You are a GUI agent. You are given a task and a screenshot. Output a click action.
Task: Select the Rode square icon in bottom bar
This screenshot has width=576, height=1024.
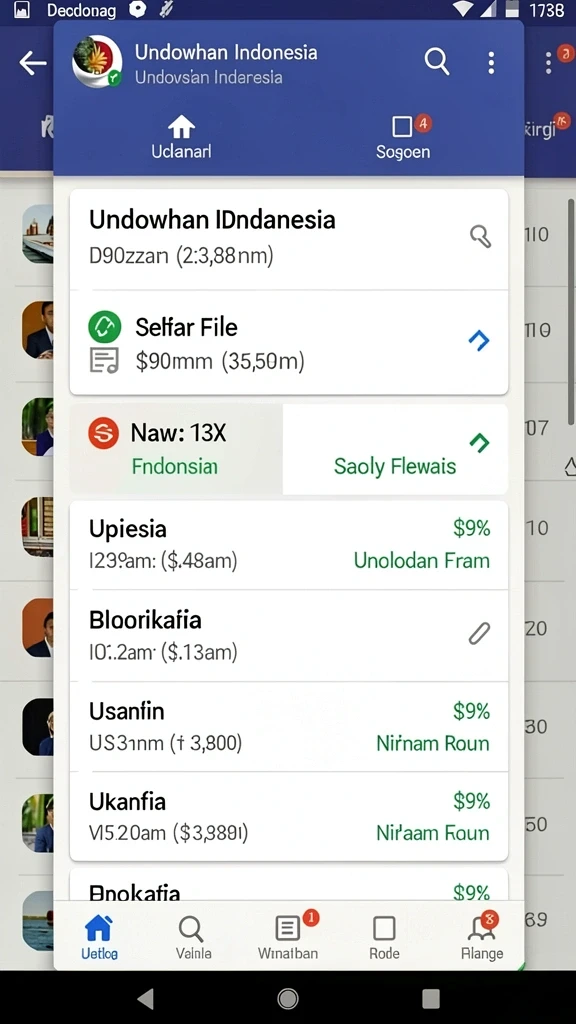click(x=384, y=938)
